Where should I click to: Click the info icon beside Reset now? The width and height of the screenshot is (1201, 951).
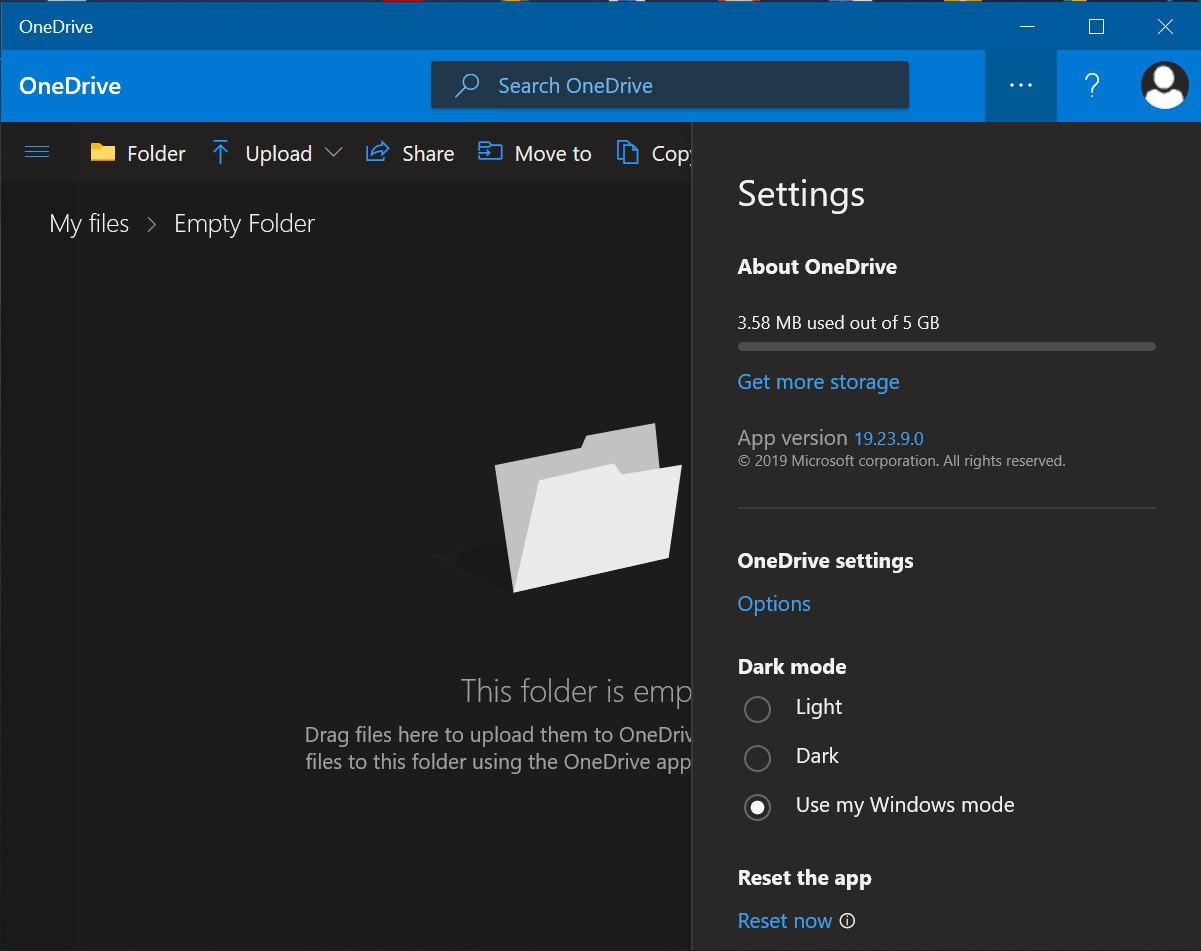pos(848,921)
